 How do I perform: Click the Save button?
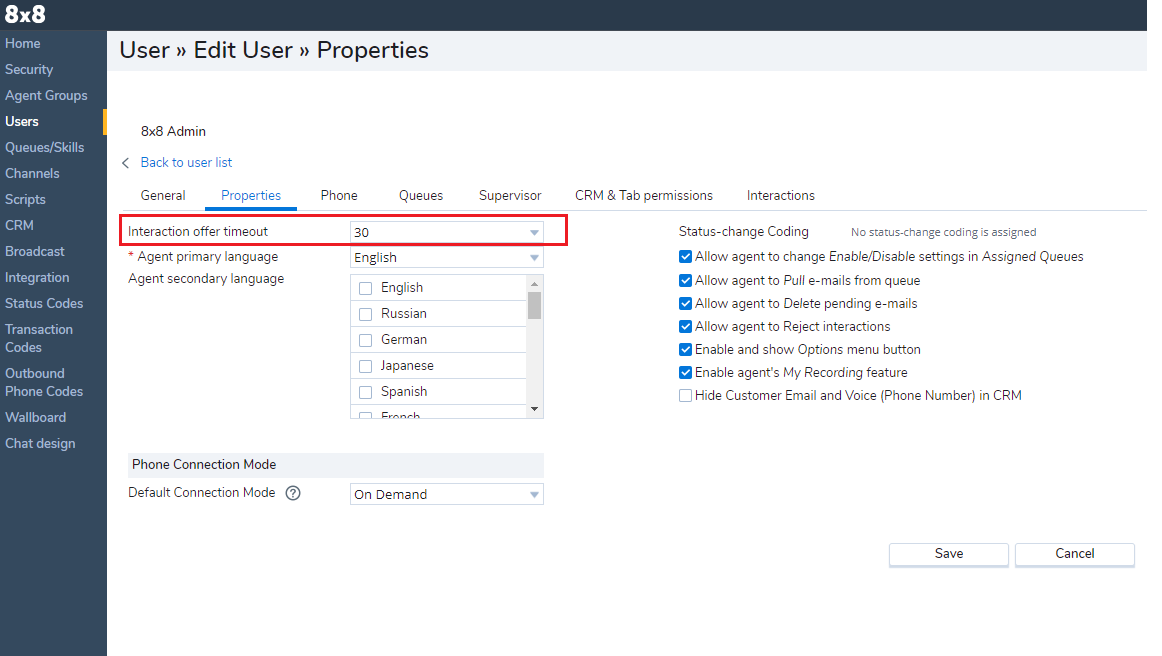(x=948, y=554)
